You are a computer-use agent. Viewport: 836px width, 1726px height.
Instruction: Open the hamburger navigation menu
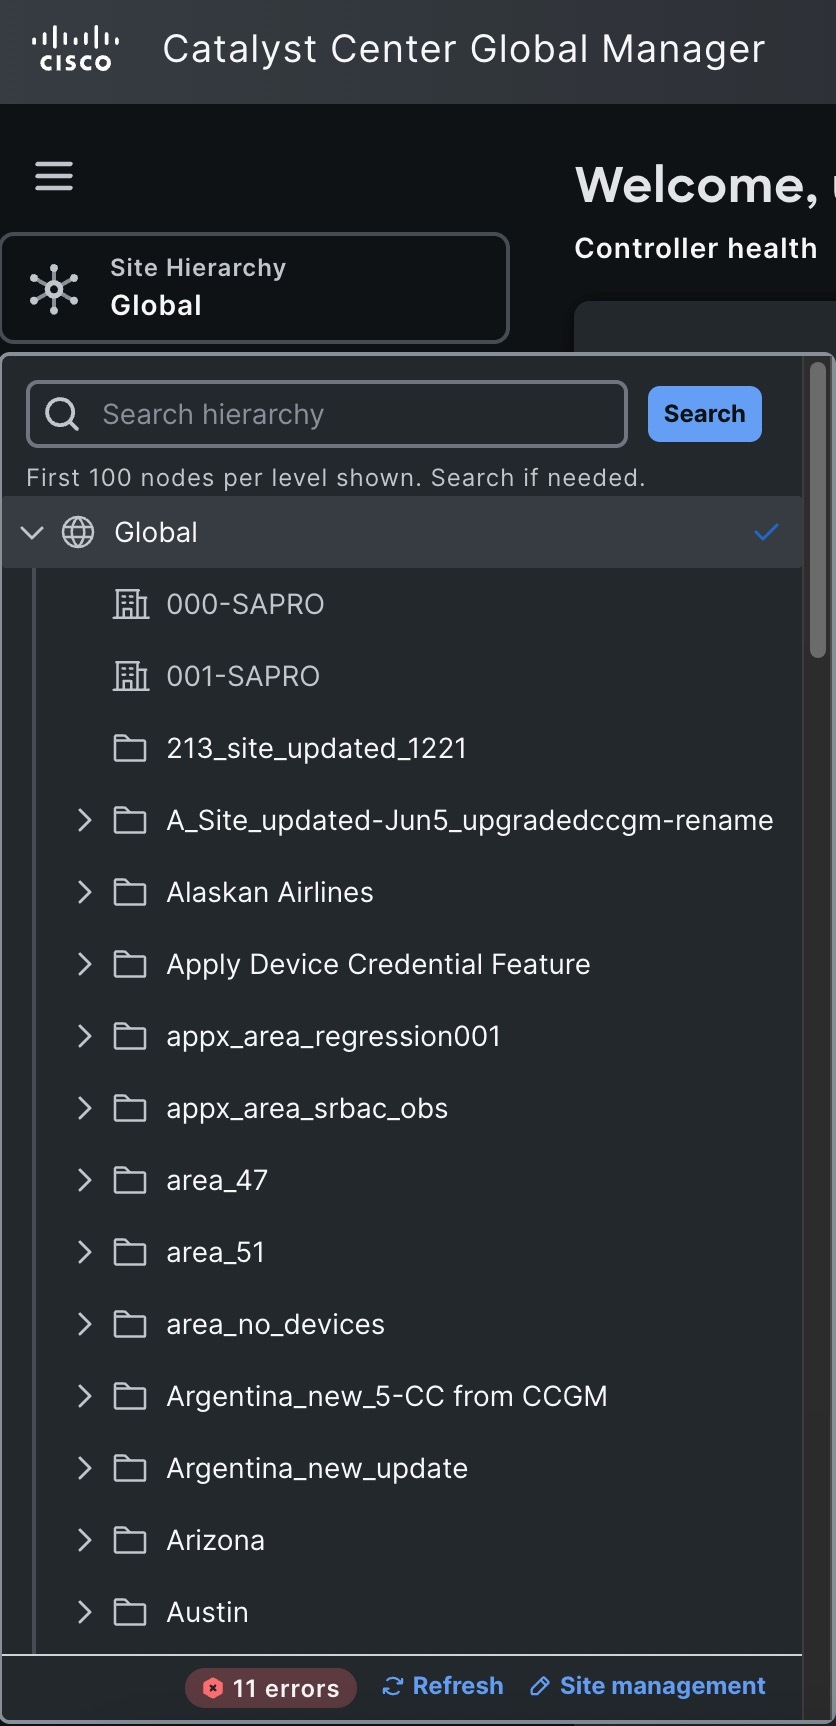coord(54,176)
